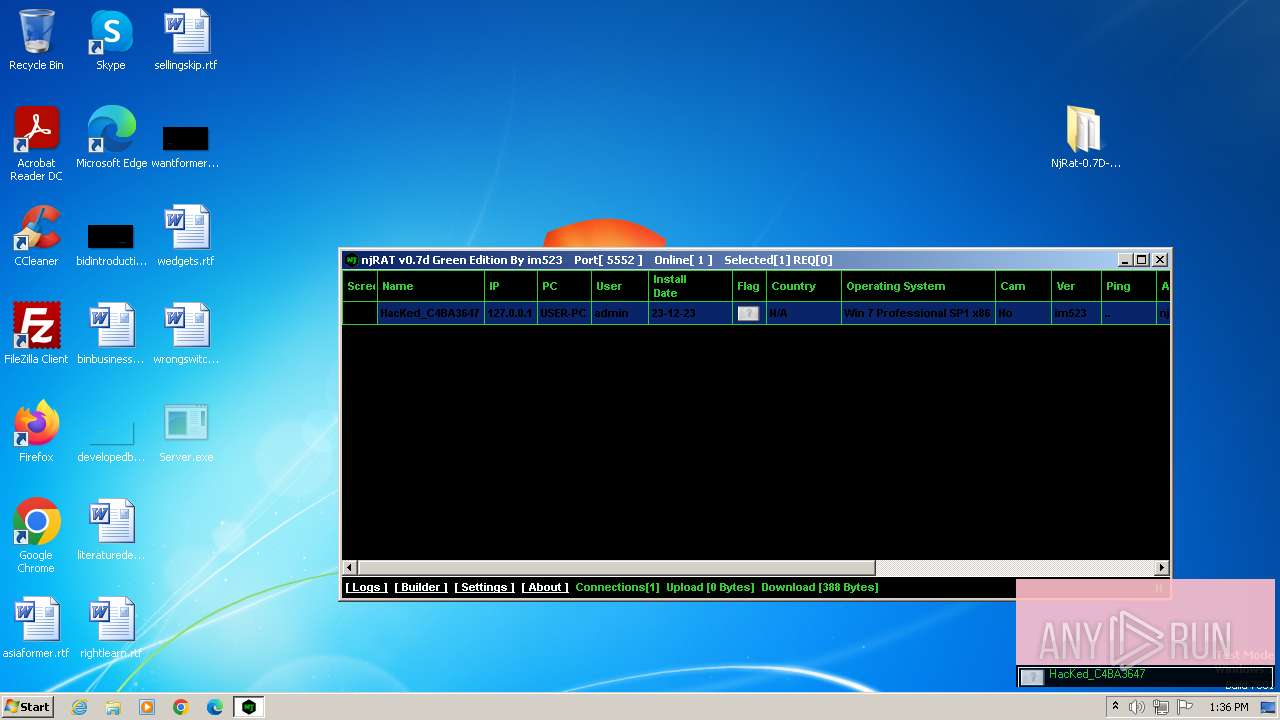This screenshot has width=1280, height=720.
Task: Click horizontal scrollbar left arrow
Action: coord(350,568)
